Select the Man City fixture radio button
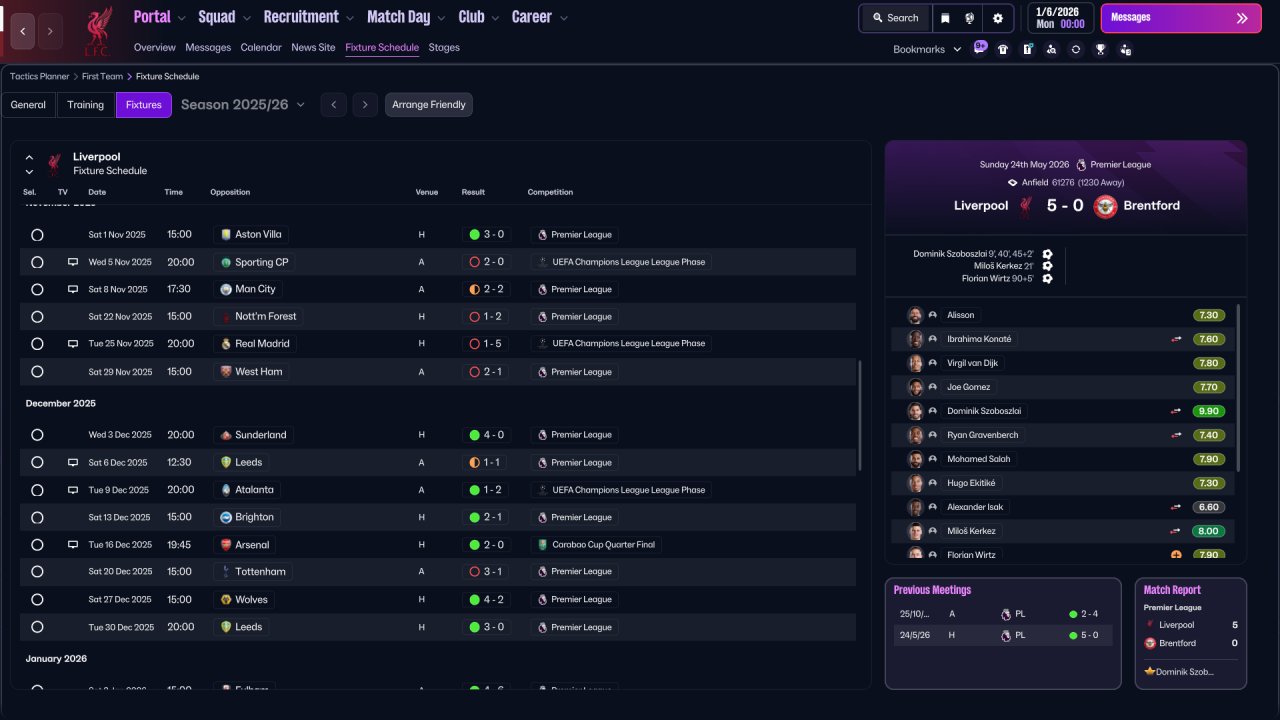The height and width of the screenshot is (720, 1280). (x=37, y=289)
